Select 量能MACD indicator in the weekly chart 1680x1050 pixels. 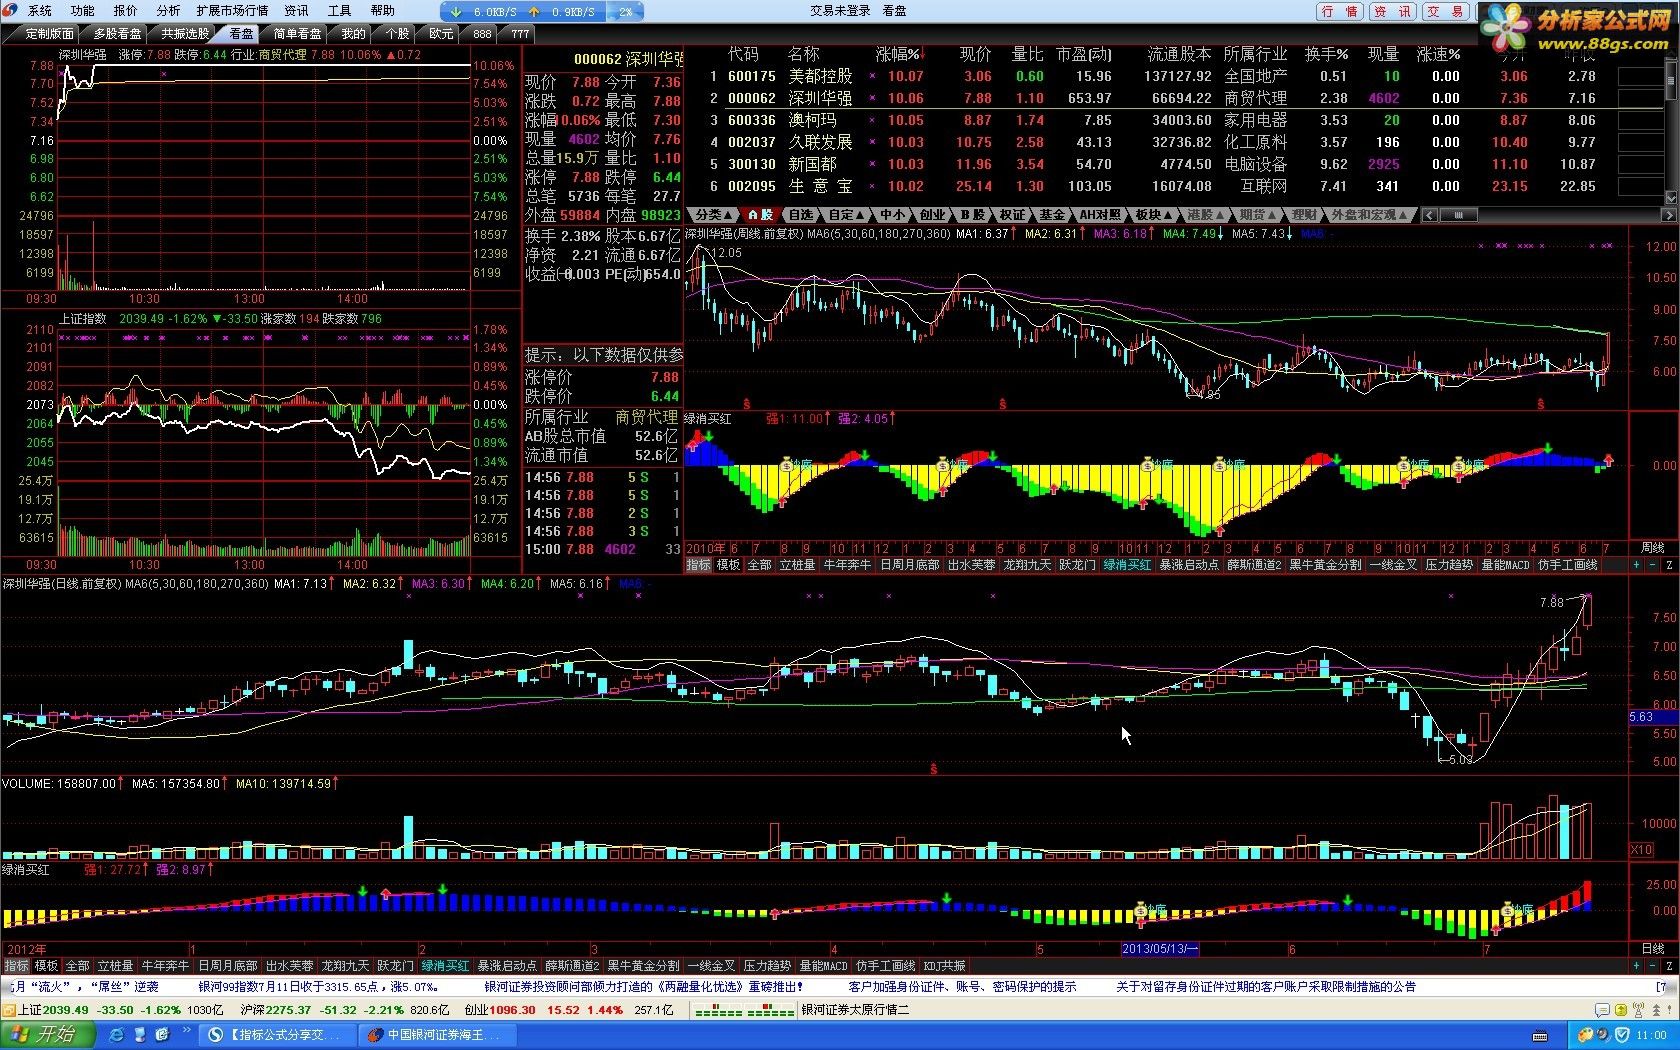click(1505, 565)
